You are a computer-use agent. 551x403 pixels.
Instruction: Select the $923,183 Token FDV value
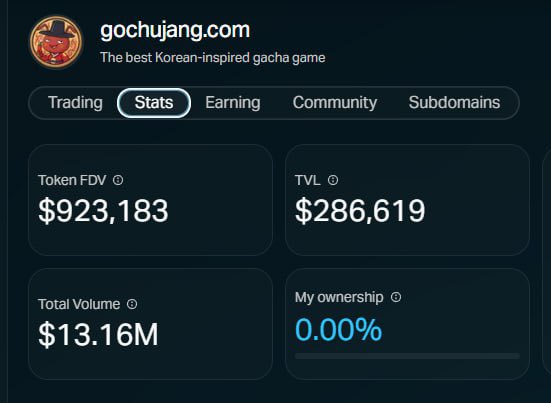pyautogui.click(x=103, y=211)
